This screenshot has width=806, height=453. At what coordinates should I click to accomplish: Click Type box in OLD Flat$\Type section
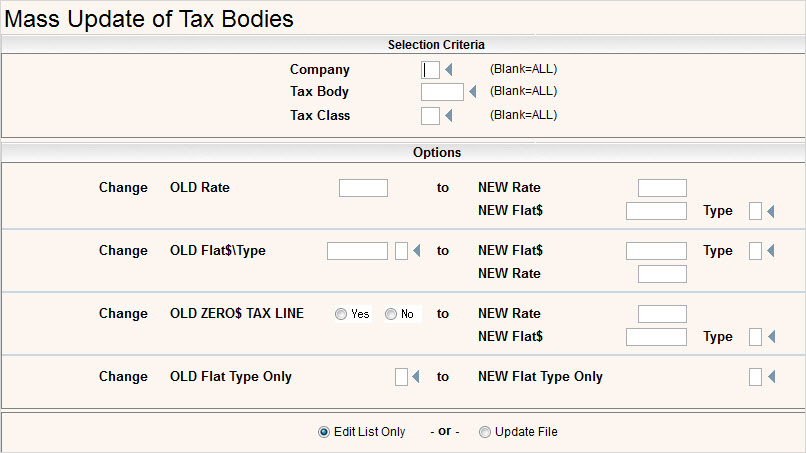click(x=755, y=251)
